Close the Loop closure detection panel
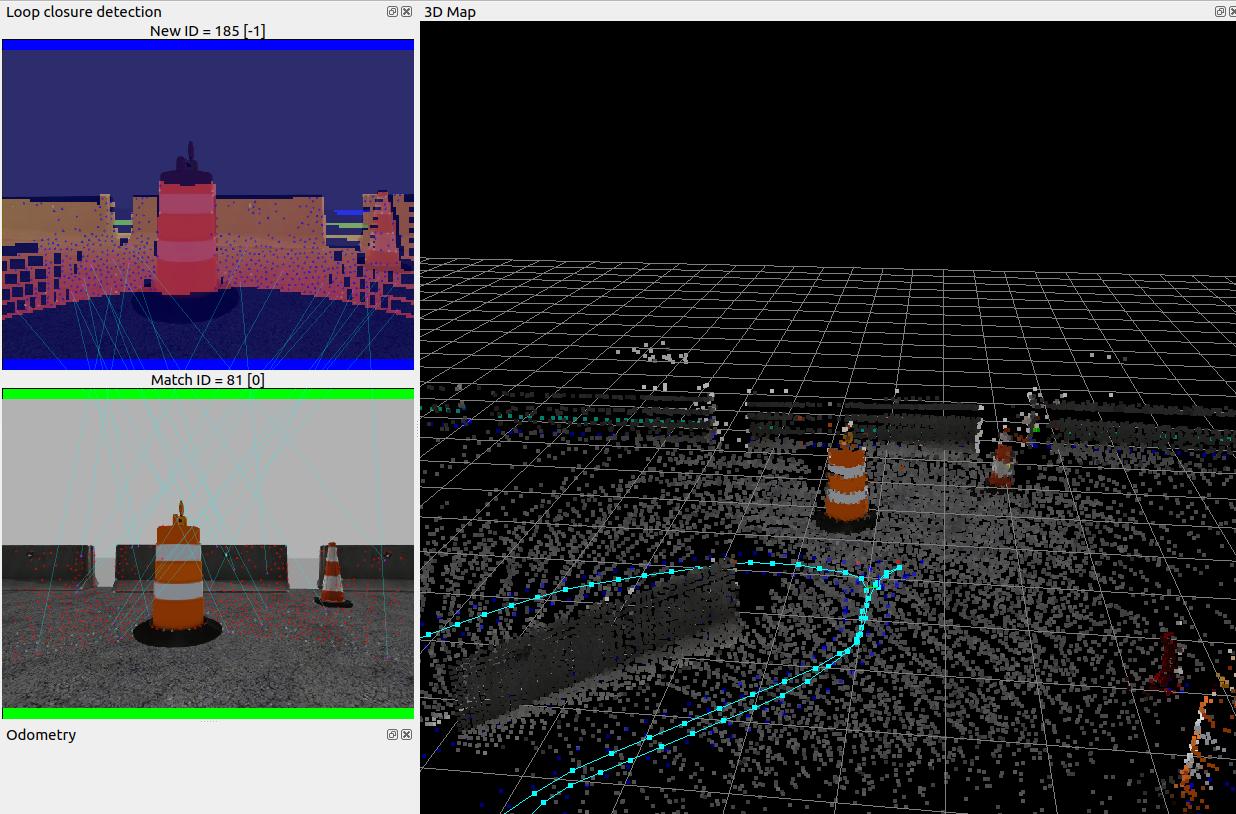1236x814 pixels. (x=406, y=12)
